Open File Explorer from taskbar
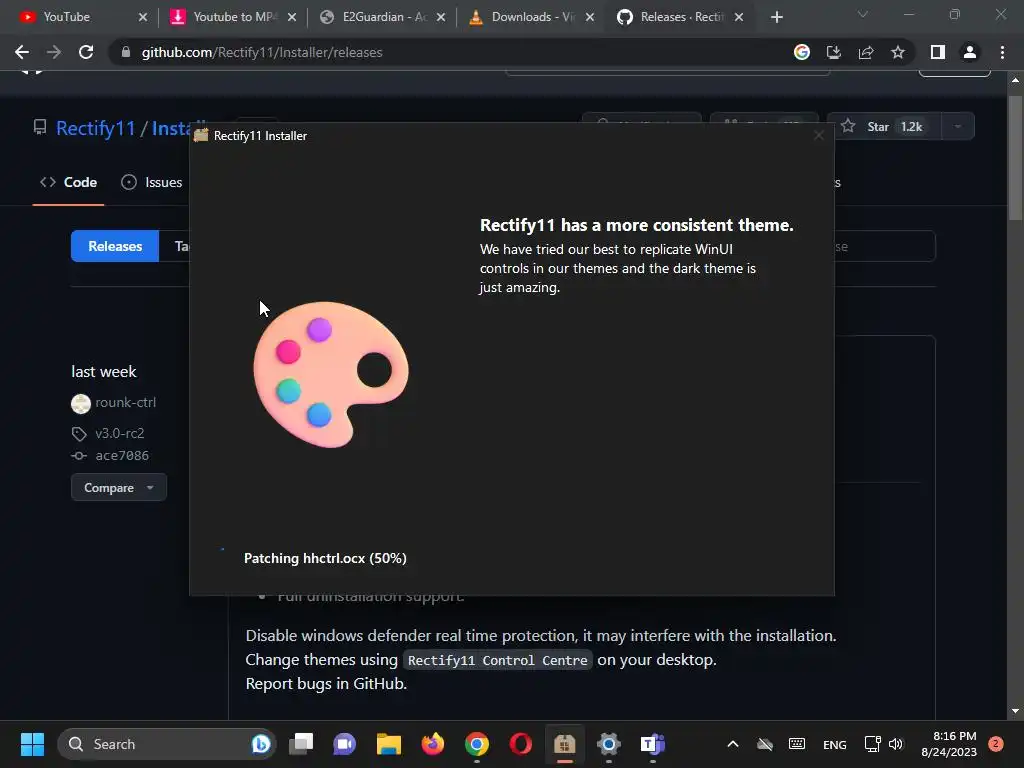1024x768 pixels. pyautogui.click(x=389, y=744)
